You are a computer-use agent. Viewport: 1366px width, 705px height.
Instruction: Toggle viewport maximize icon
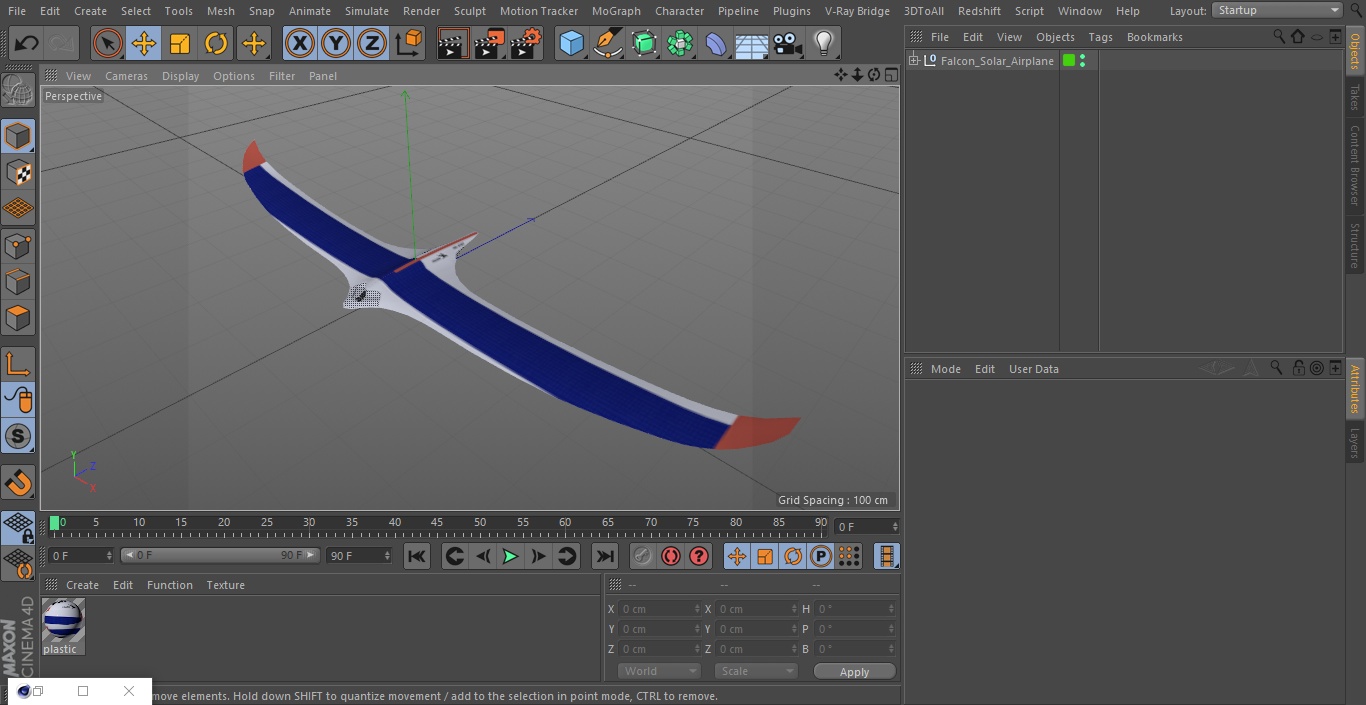[x=890, y=75]
